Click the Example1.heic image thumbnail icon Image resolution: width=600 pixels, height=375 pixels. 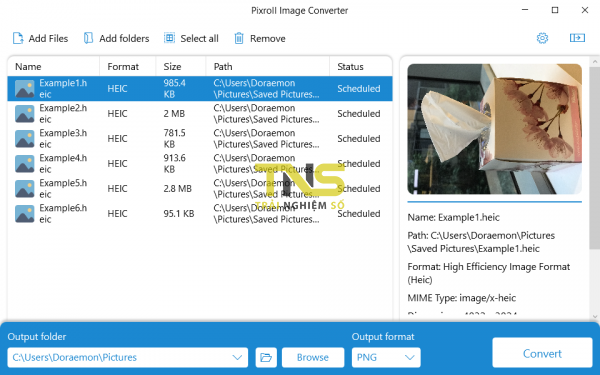(x=25, y=89)
